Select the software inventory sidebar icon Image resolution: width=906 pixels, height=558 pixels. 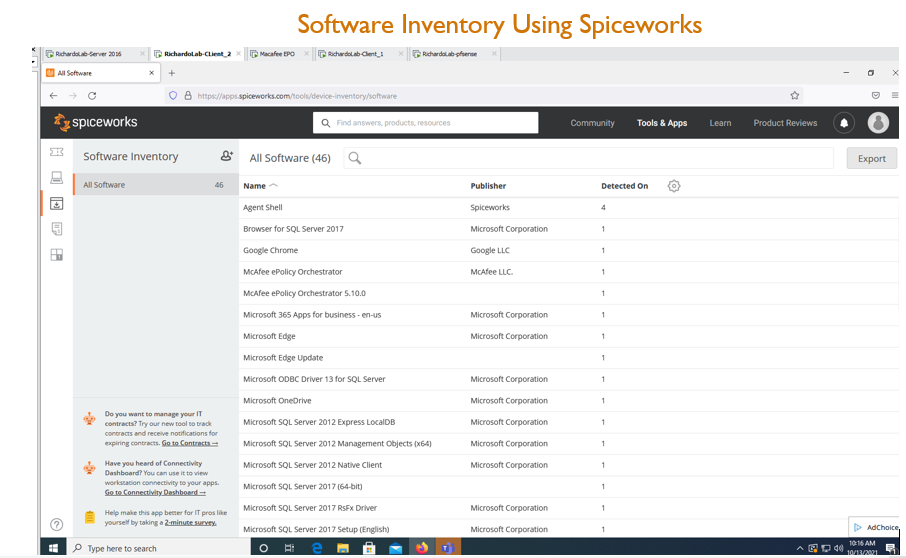tap(57, 203)
